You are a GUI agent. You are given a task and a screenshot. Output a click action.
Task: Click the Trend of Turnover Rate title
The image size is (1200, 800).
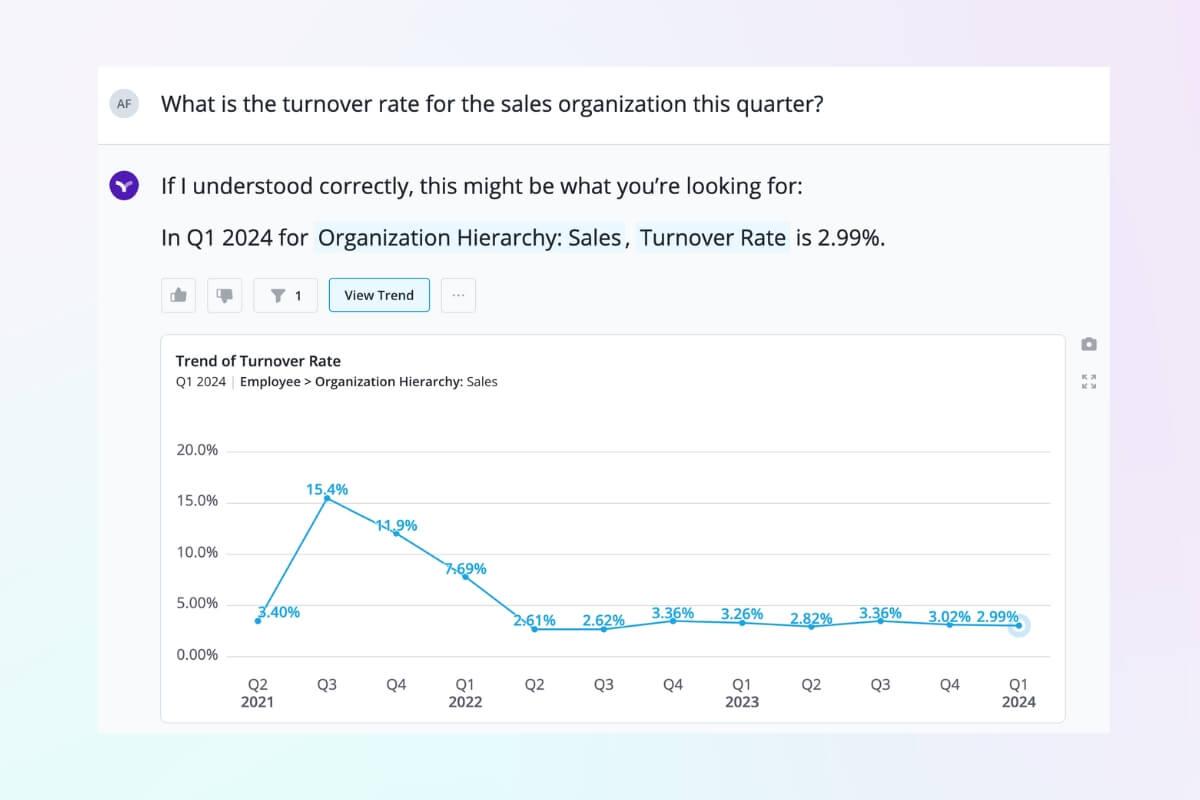258,361
